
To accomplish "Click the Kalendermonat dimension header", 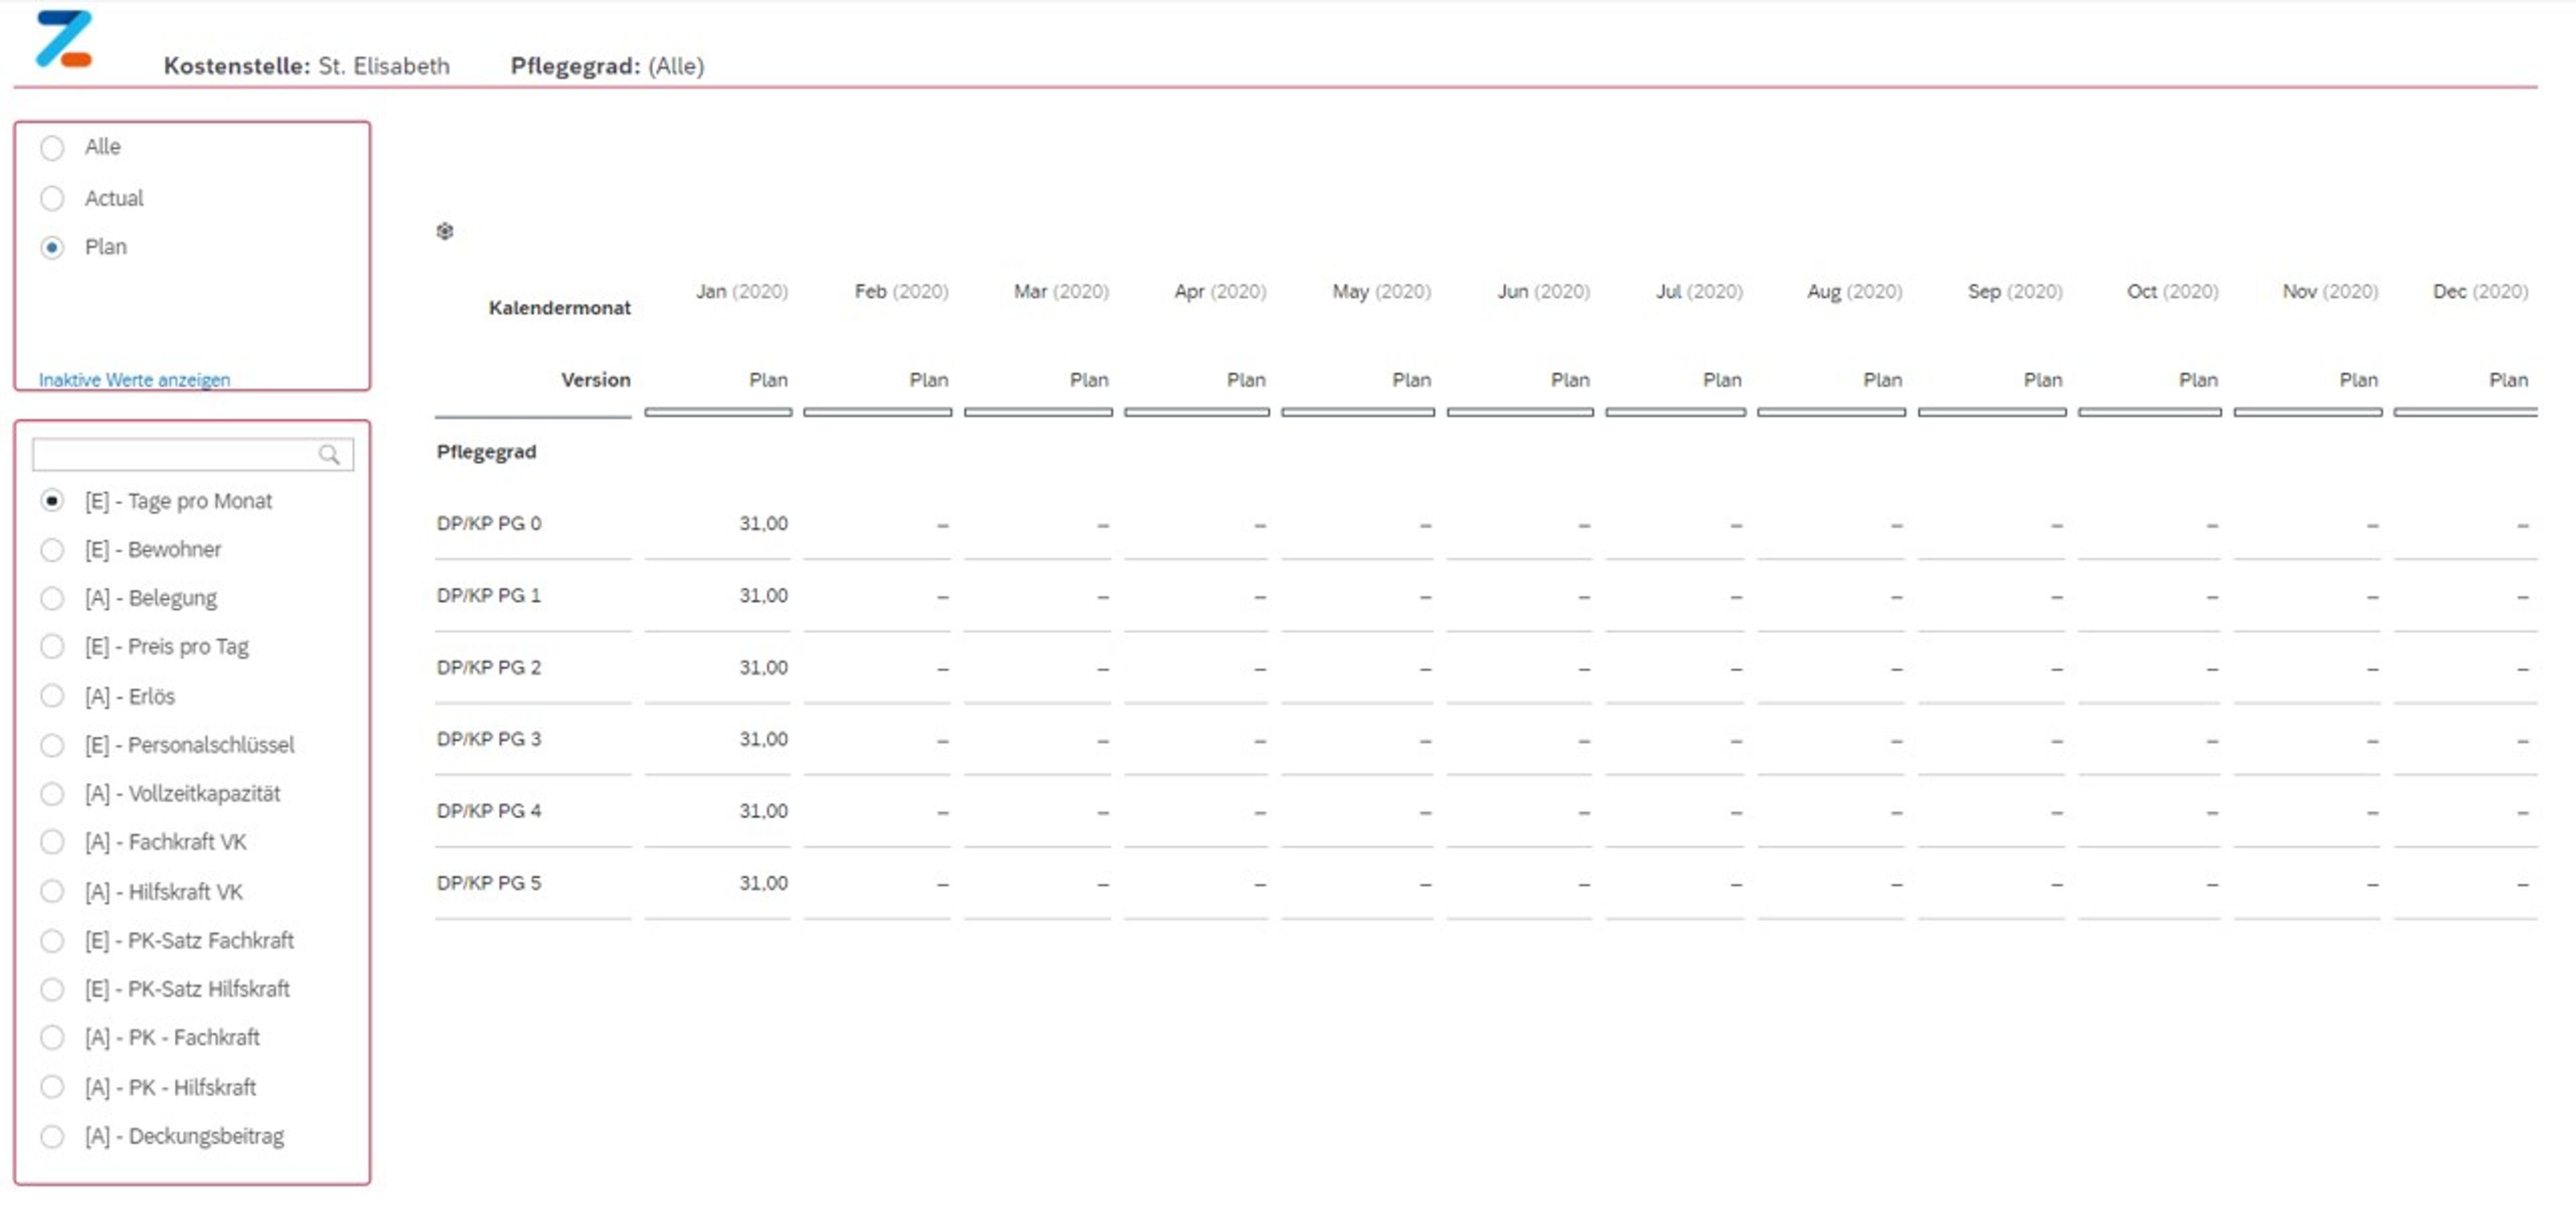I will tap(559, 308).
